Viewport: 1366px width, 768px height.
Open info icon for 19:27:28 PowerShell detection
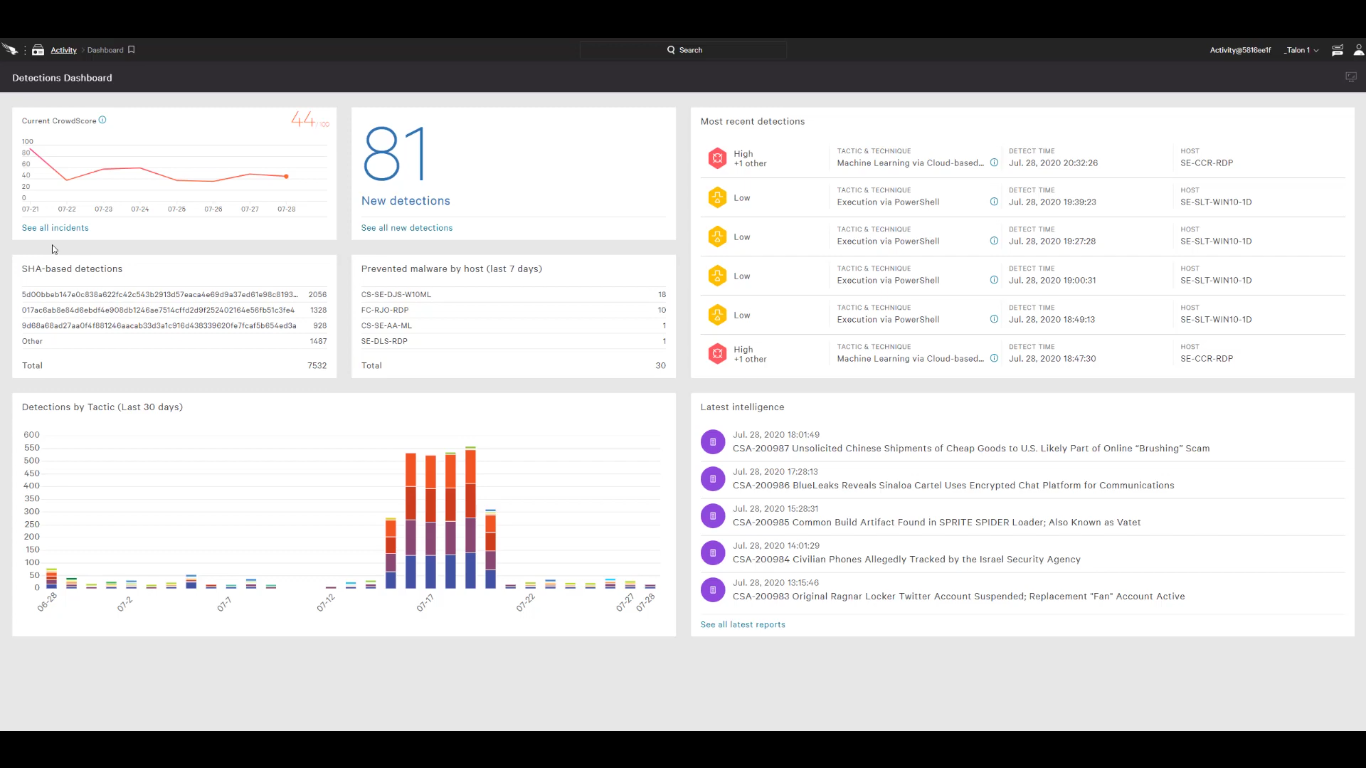(994, 241)
